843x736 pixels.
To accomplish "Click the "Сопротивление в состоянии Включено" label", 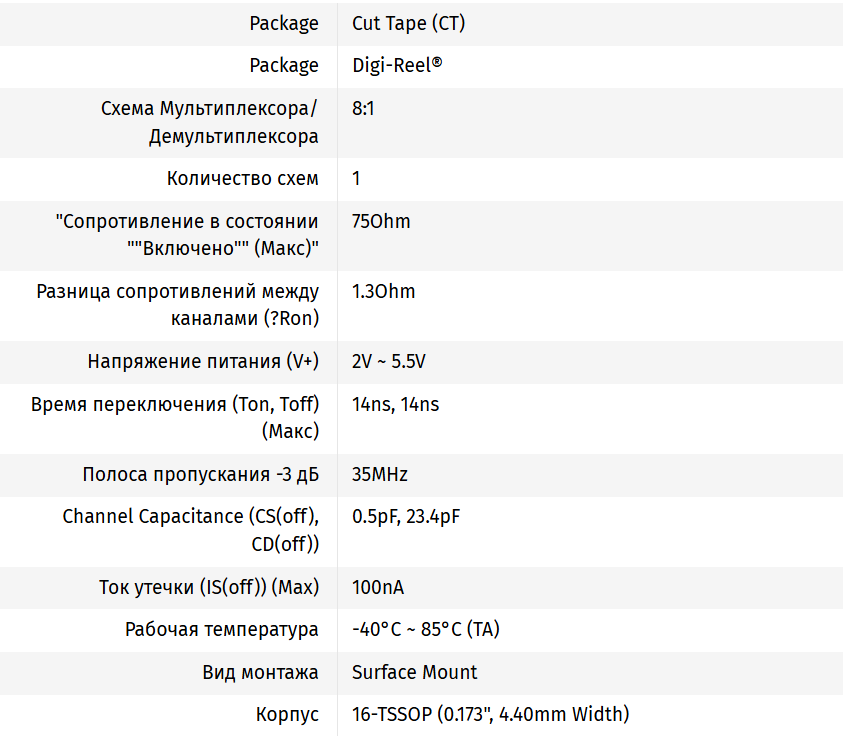I will click(x=188, y=235).
